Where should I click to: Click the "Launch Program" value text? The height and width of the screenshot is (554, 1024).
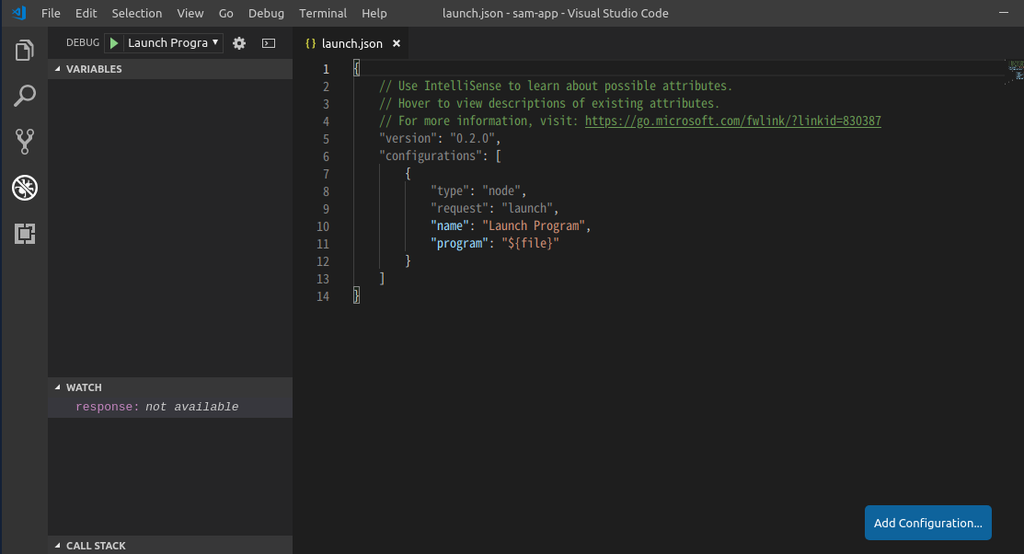(x=534, y=226)
